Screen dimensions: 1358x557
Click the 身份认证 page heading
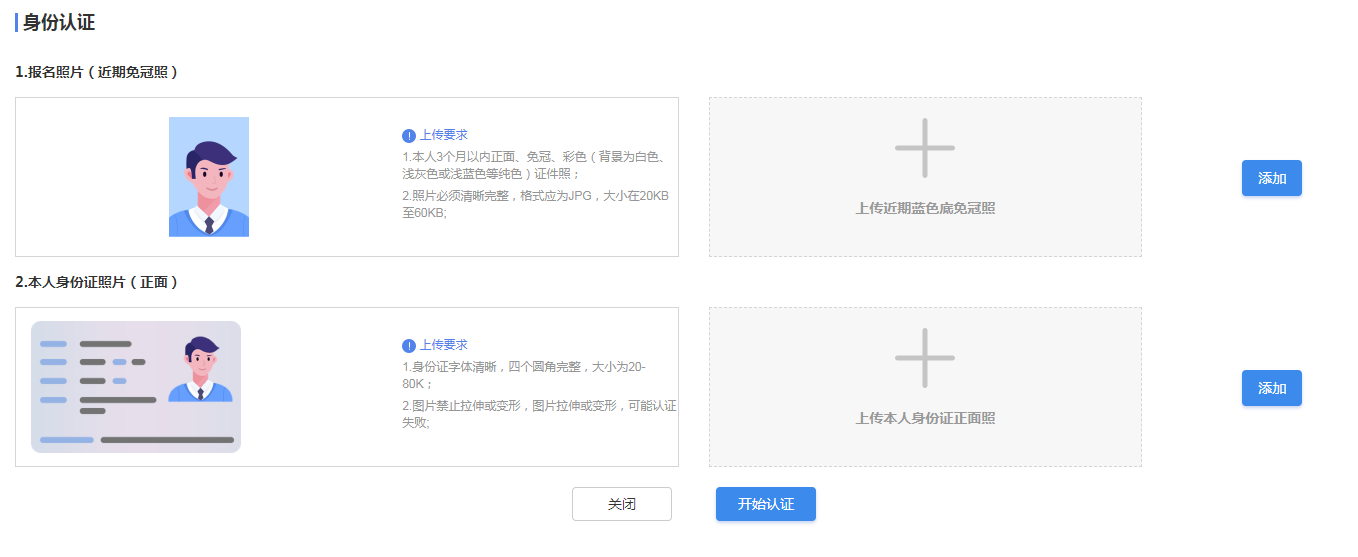[59, 23]
